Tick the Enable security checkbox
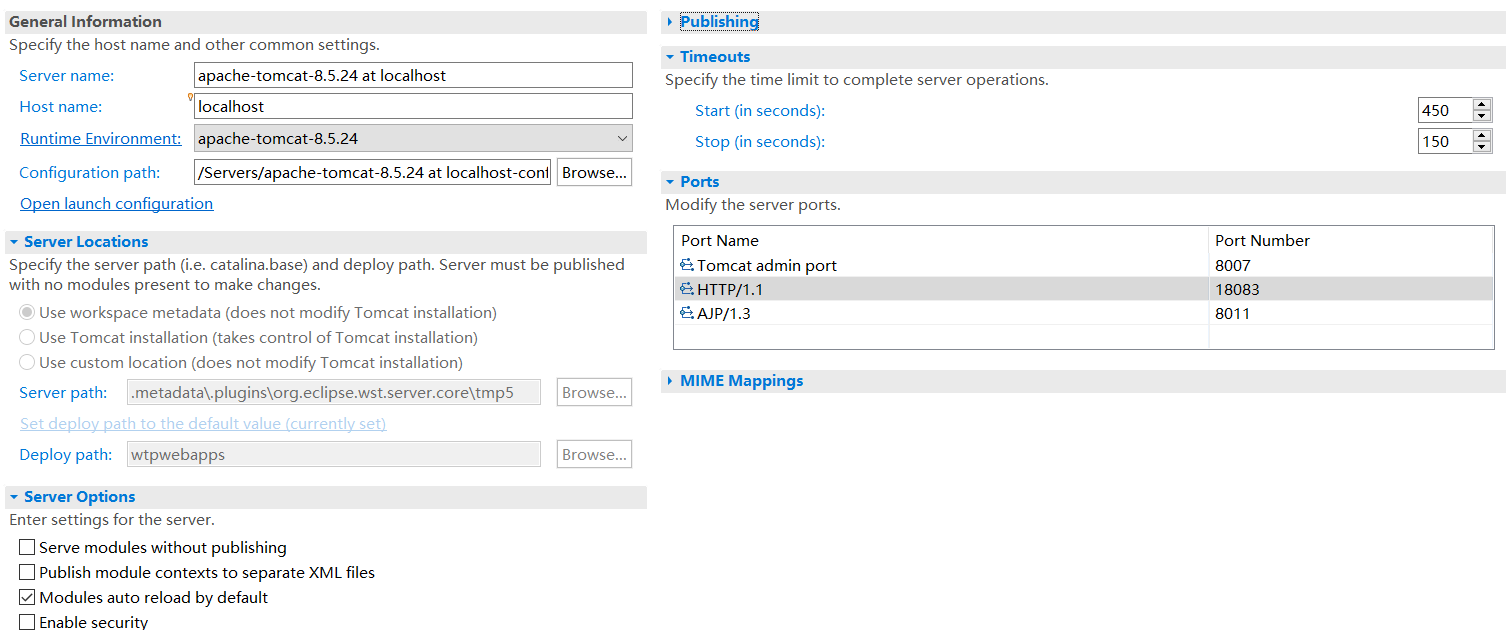The height and width of the screenshot is (630, 1506). click(27, 622)
